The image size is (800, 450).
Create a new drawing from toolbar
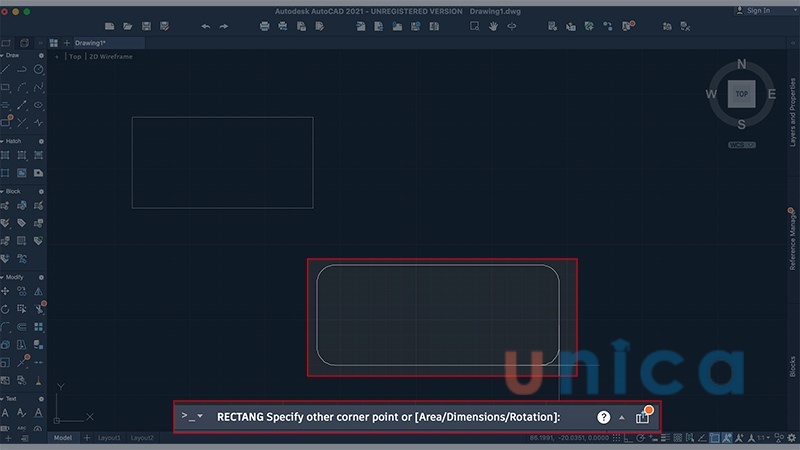click(x=109, y=26)
